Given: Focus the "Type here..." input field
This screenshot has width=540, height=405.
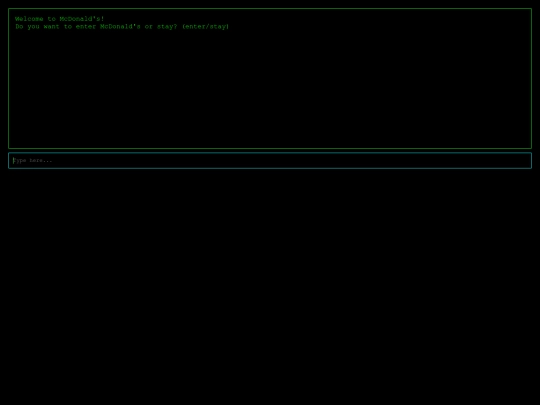Looking at the screenshot, I should pyautogui.click(x=270, y=160).
